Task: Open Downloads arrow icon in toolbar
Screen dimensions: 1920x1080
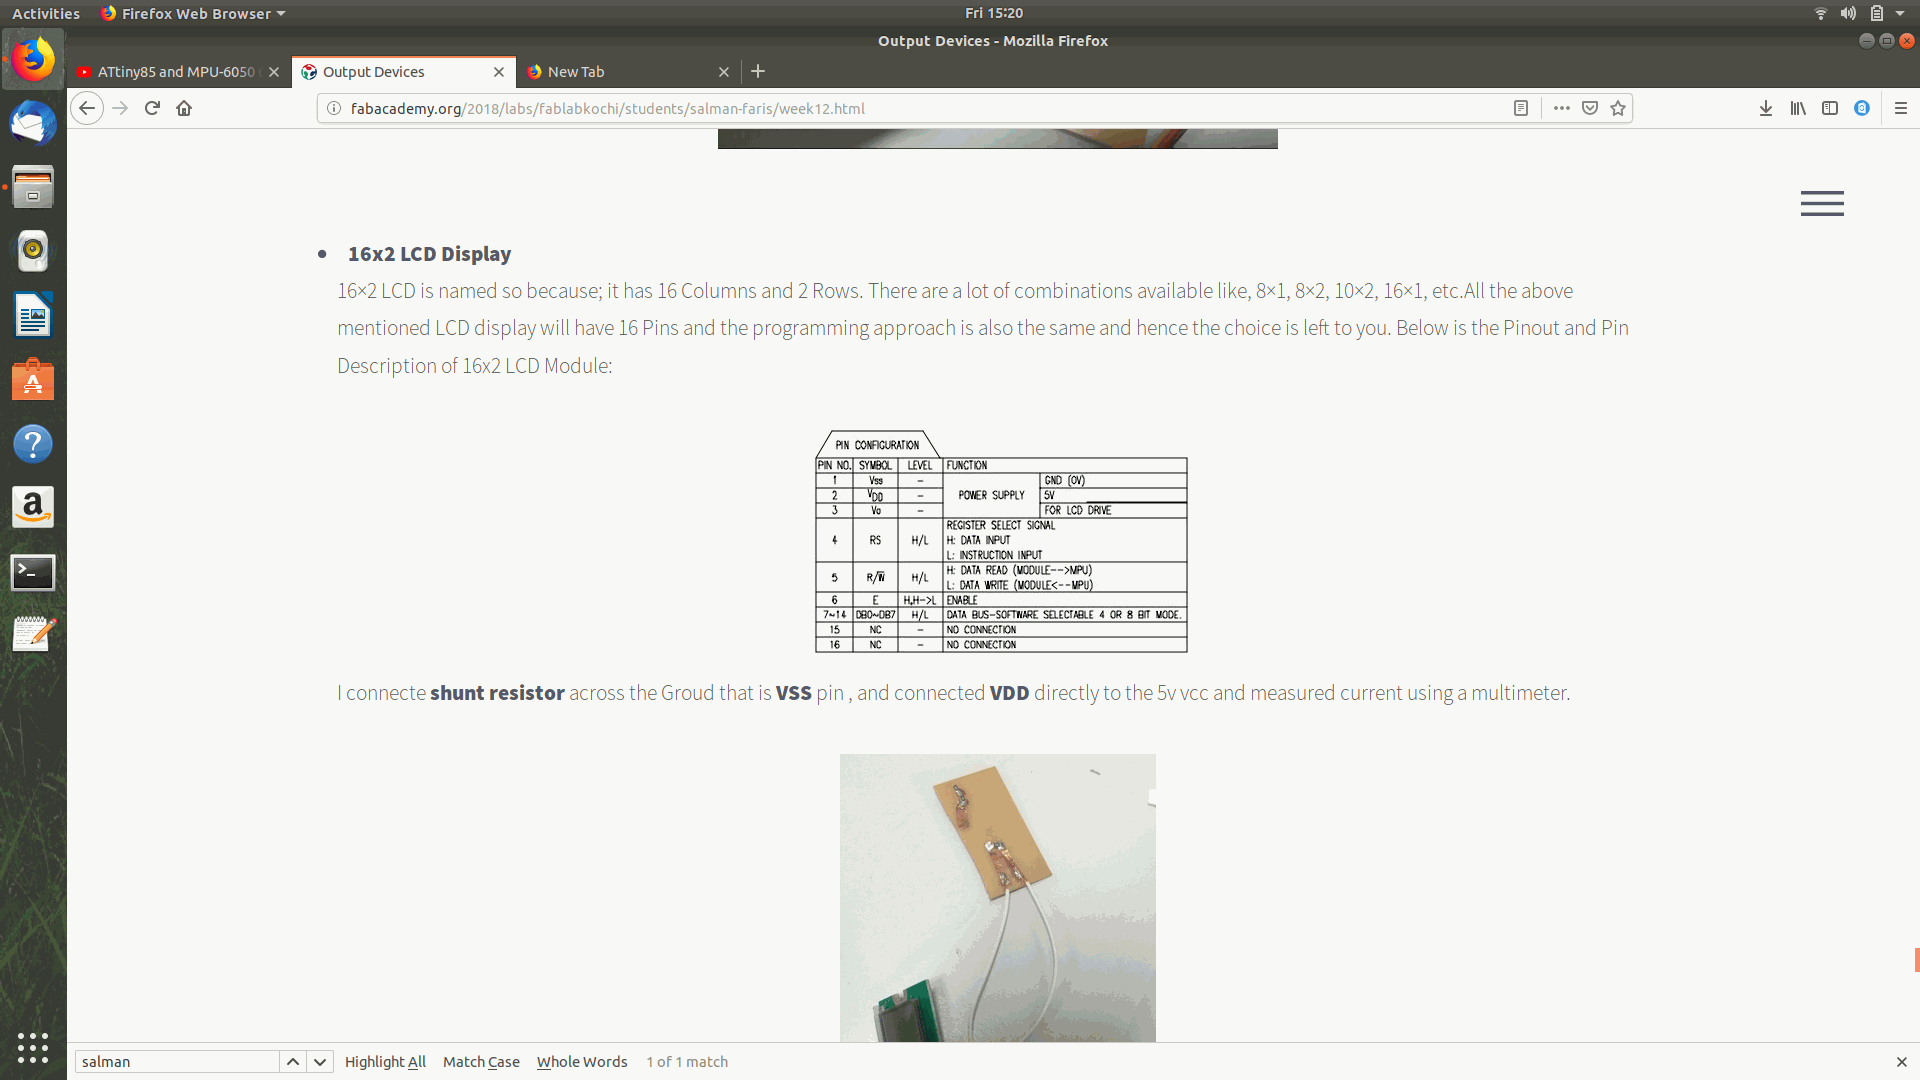Action: (1766, 108)
